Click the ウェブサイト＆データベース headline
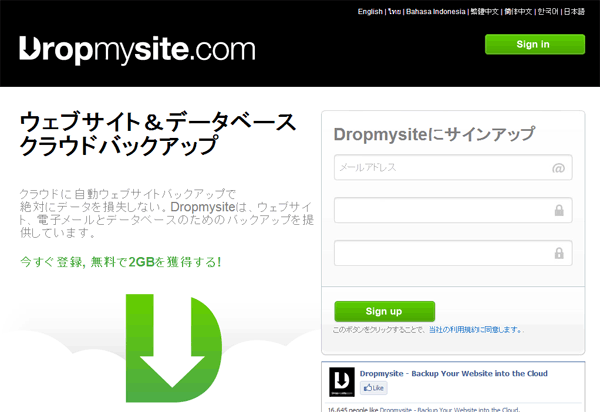The height and width of the screenshot is (412, 600). pos(158,122)
